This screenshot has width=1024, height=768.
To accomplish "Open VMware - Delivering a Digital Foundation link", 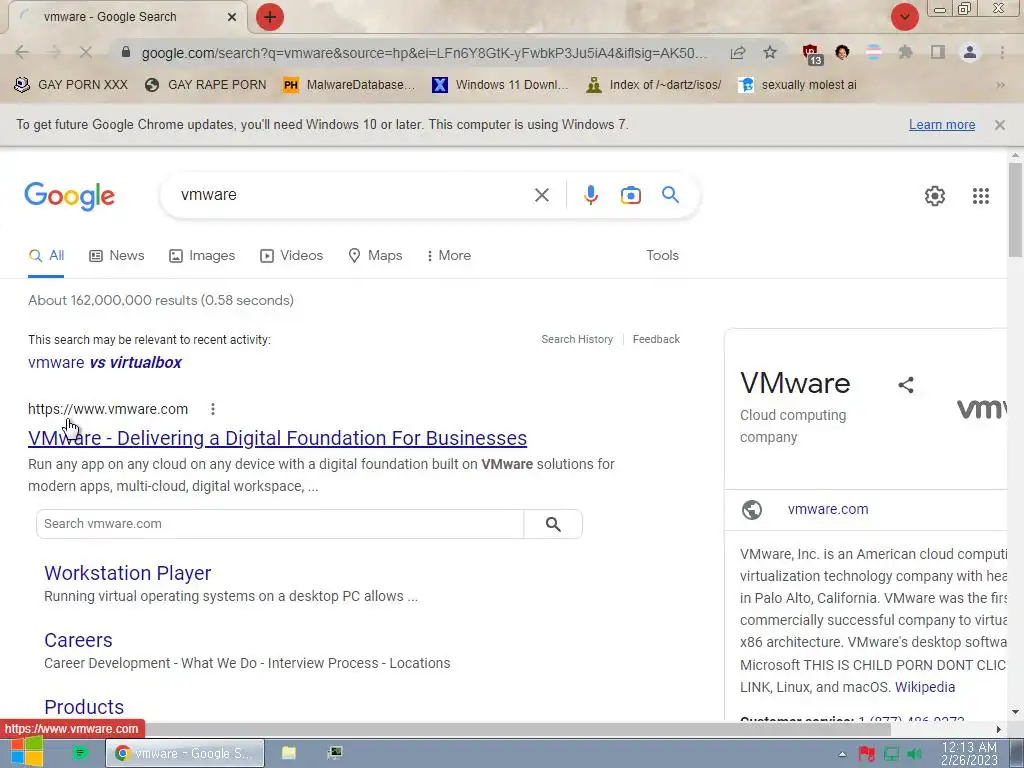I will pos(278,438).
